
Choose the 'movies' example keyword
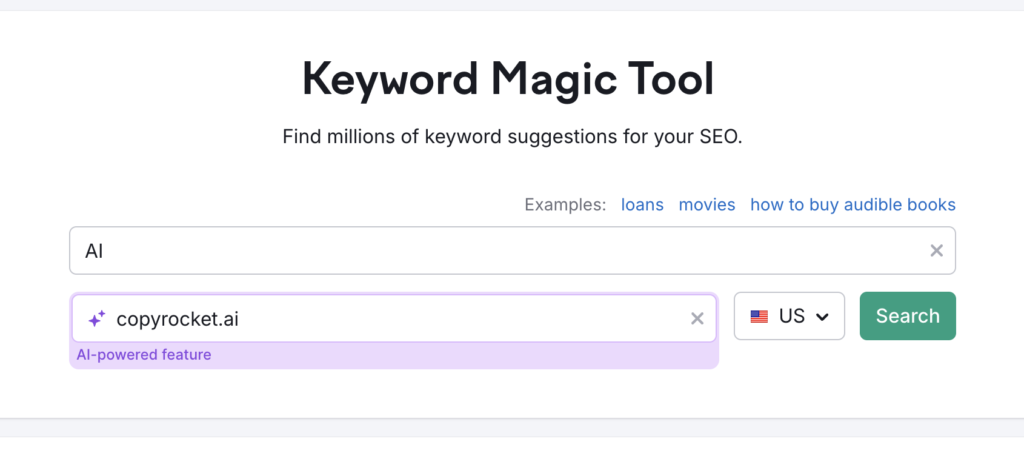(707, 205)
